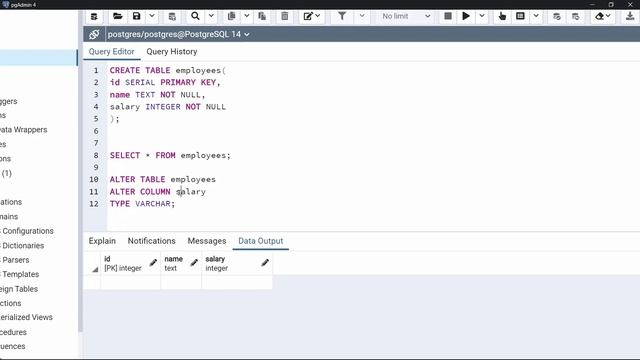This screenshot has width=640, height=360.
Task: Click the Filter funnel icon
Action: click(x=342, y=16)
